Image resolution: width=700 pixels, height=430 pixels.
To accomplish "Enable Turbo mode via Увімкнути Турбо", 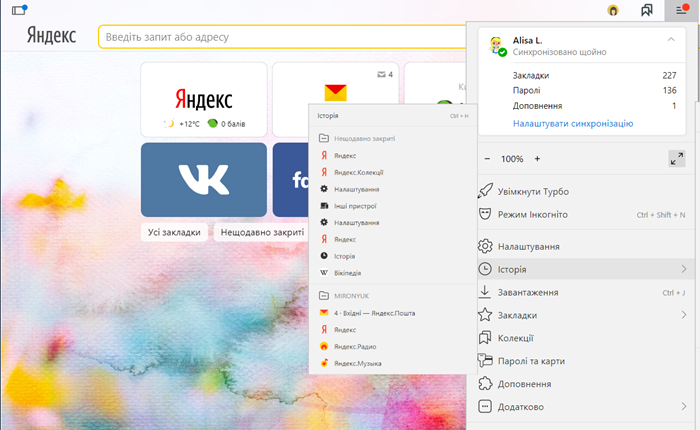I will point(586,192).
